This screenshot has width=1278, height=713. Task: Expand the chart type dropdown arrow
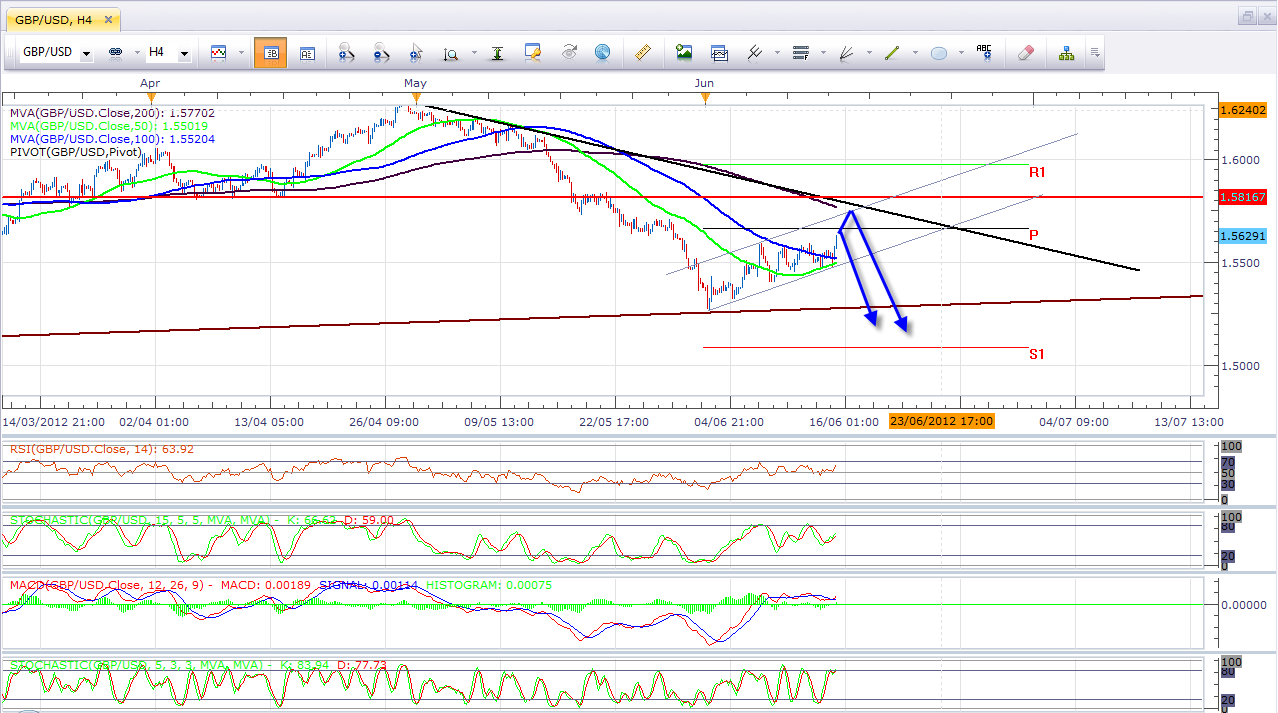241,53
